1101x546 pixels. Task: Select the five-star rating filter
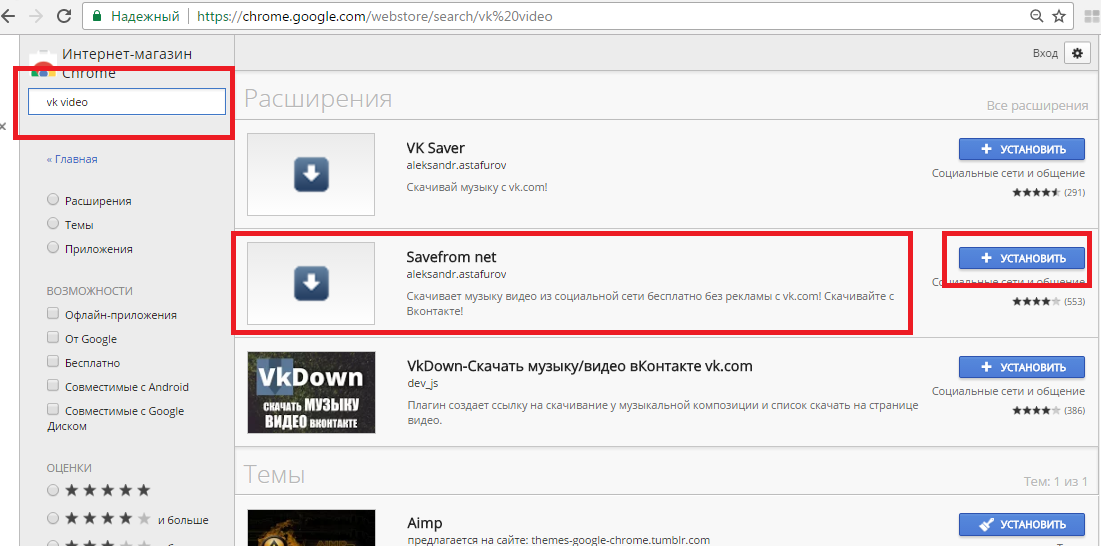53,490
